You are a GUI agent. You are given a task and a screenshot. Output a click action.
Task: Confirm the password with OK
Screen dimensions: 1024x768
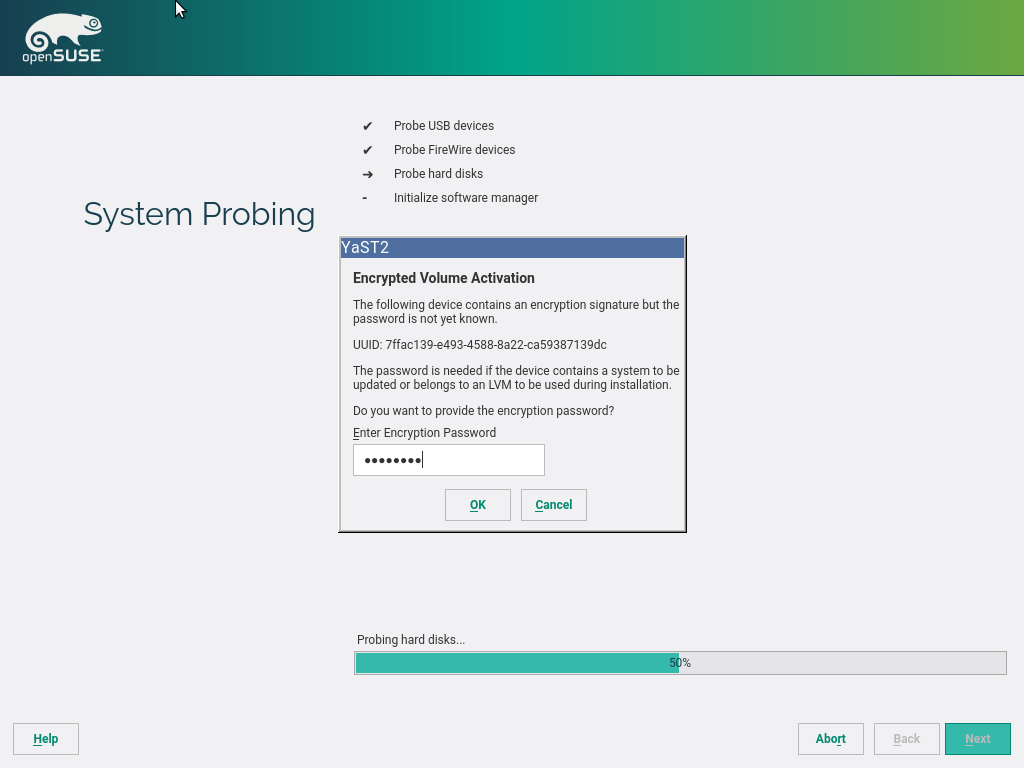coord(477,505)
